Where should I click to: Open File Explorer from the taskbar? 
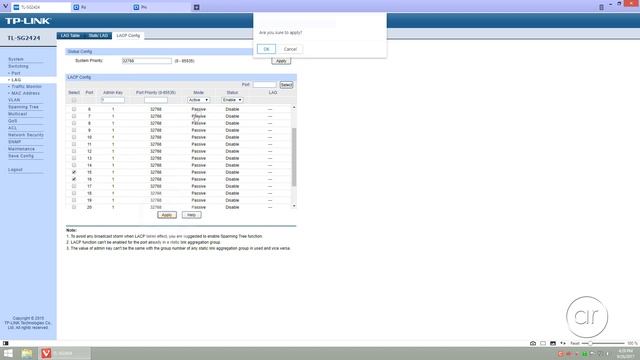pyautogui.click(x=27, y=353)
